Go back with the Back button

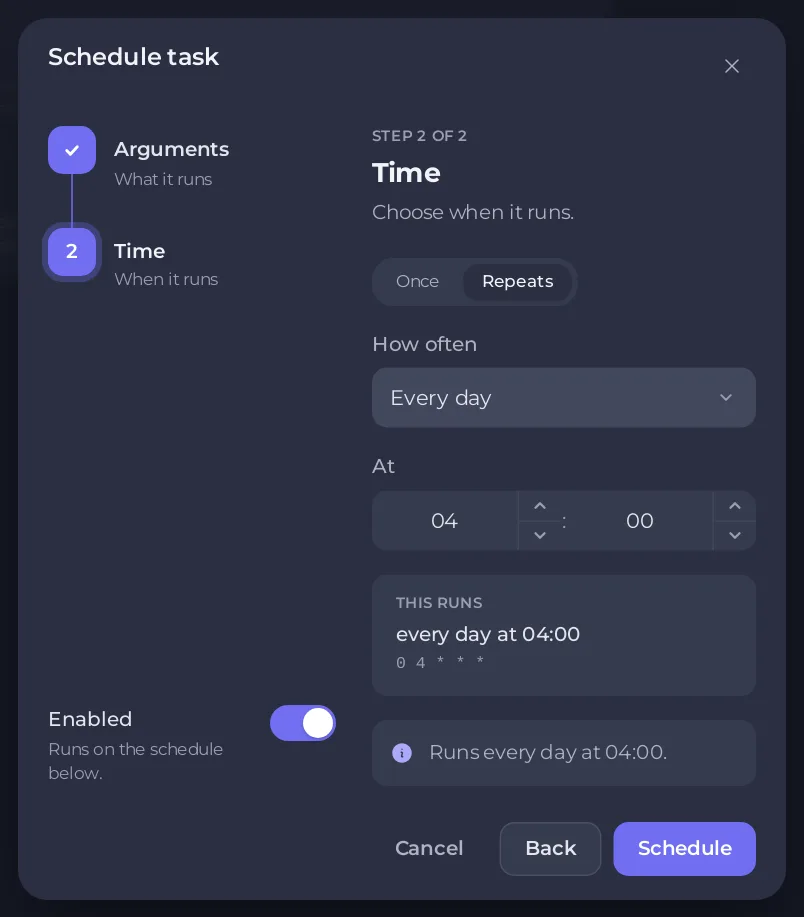coord(550,849)
